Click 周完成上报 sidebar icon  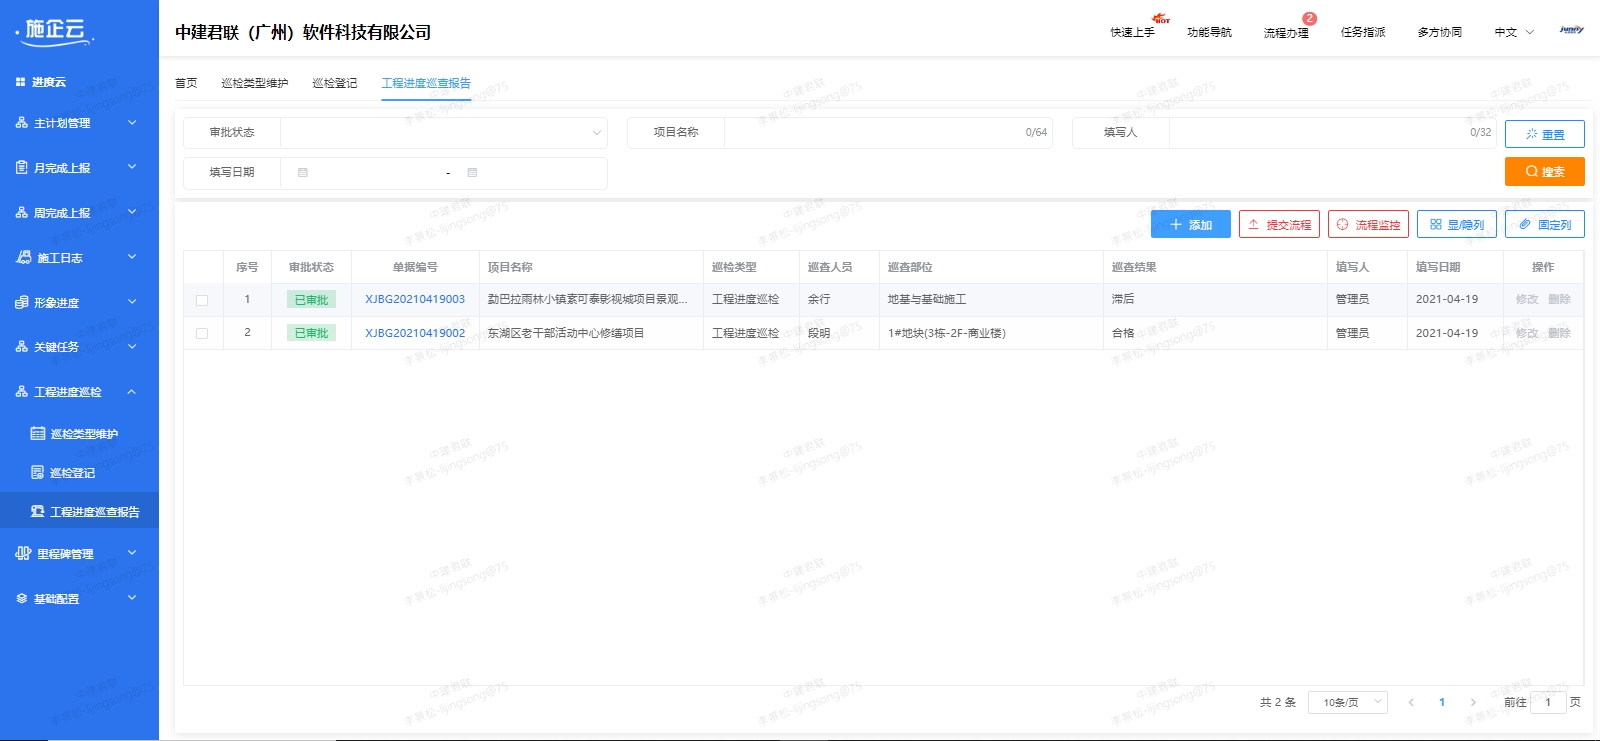[22, 212]
